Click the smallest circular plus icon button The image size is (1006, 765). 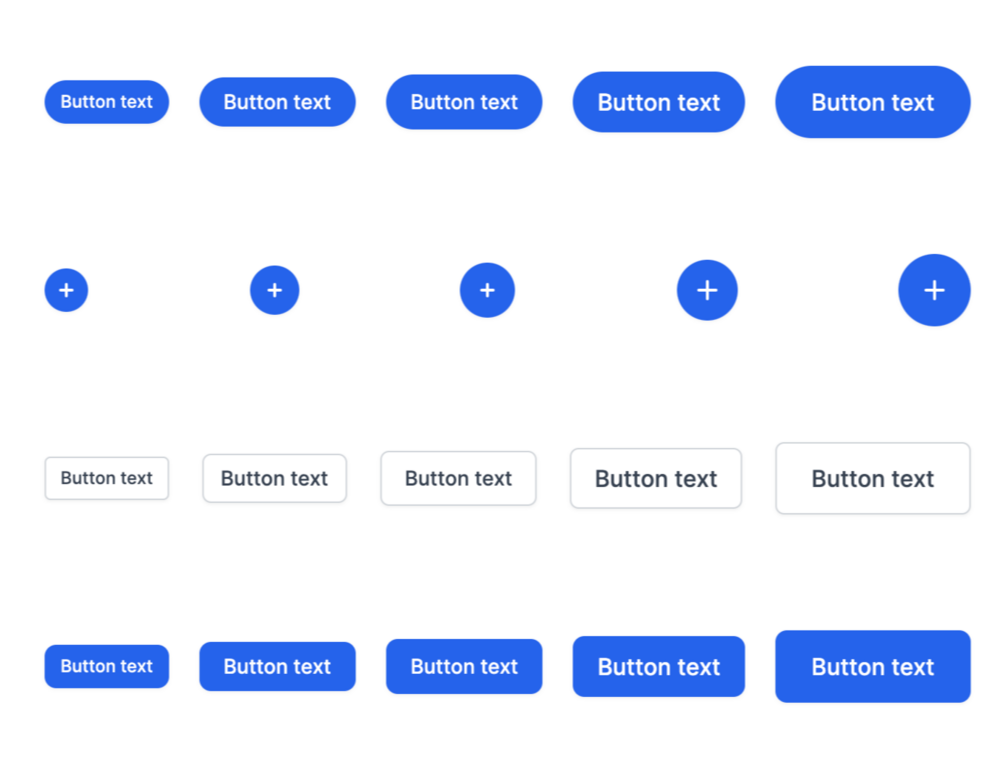[66, 290]
